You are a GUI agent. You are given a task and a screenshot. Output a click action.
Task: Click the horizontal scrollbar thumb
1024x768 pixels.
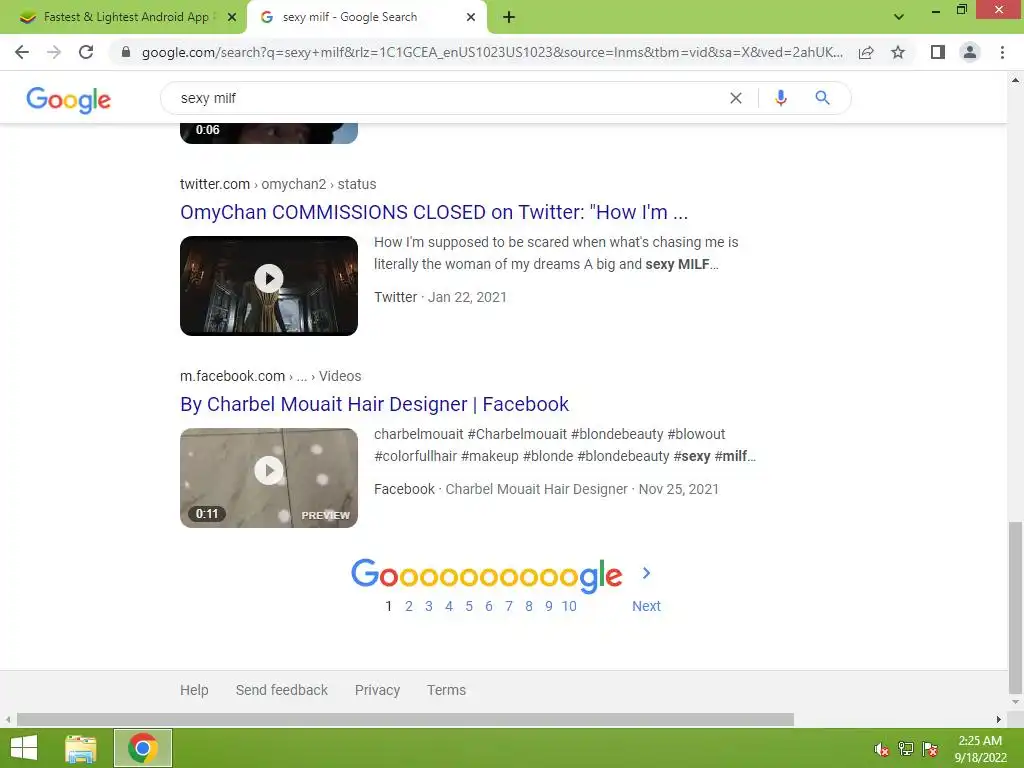pyautogui.click(x=405, y=719)
